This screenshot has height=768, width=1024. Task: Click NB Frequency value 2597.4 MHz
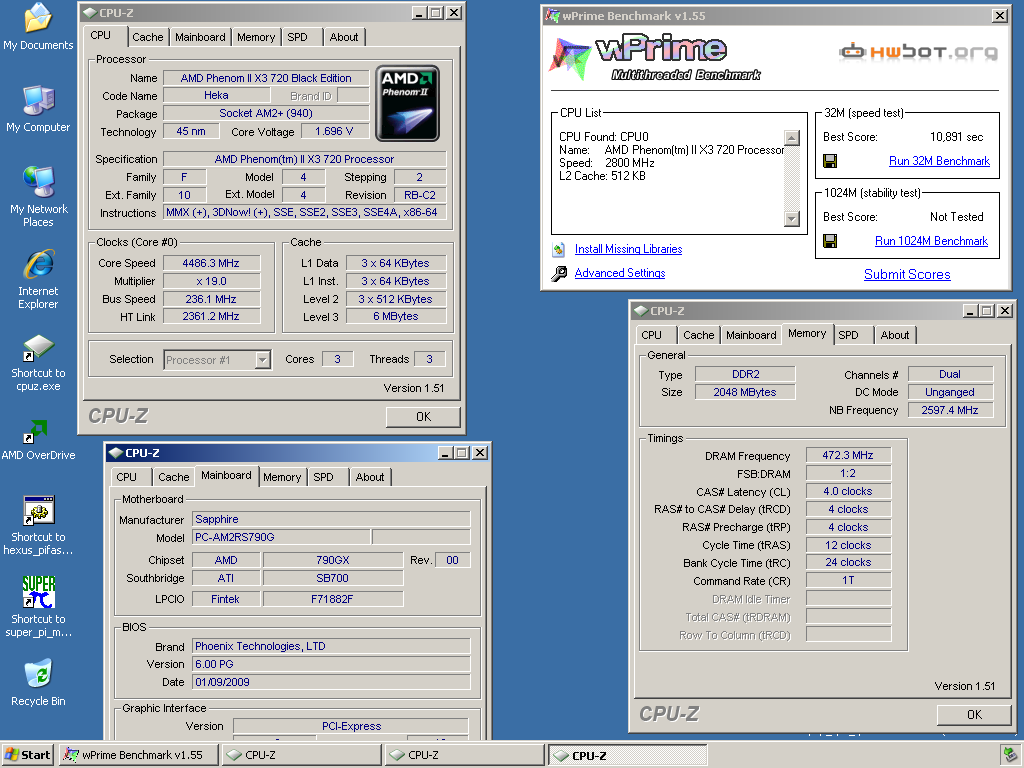[x=950, y=410]
